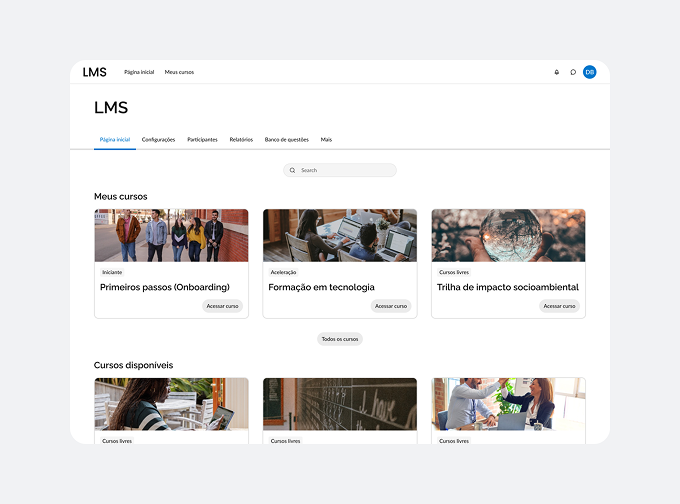The width and height of the screenshot is (680, 504).
Task: Open the Primeiros passos (Onboarding) course thumbnail
Action: tap(171, 235)
